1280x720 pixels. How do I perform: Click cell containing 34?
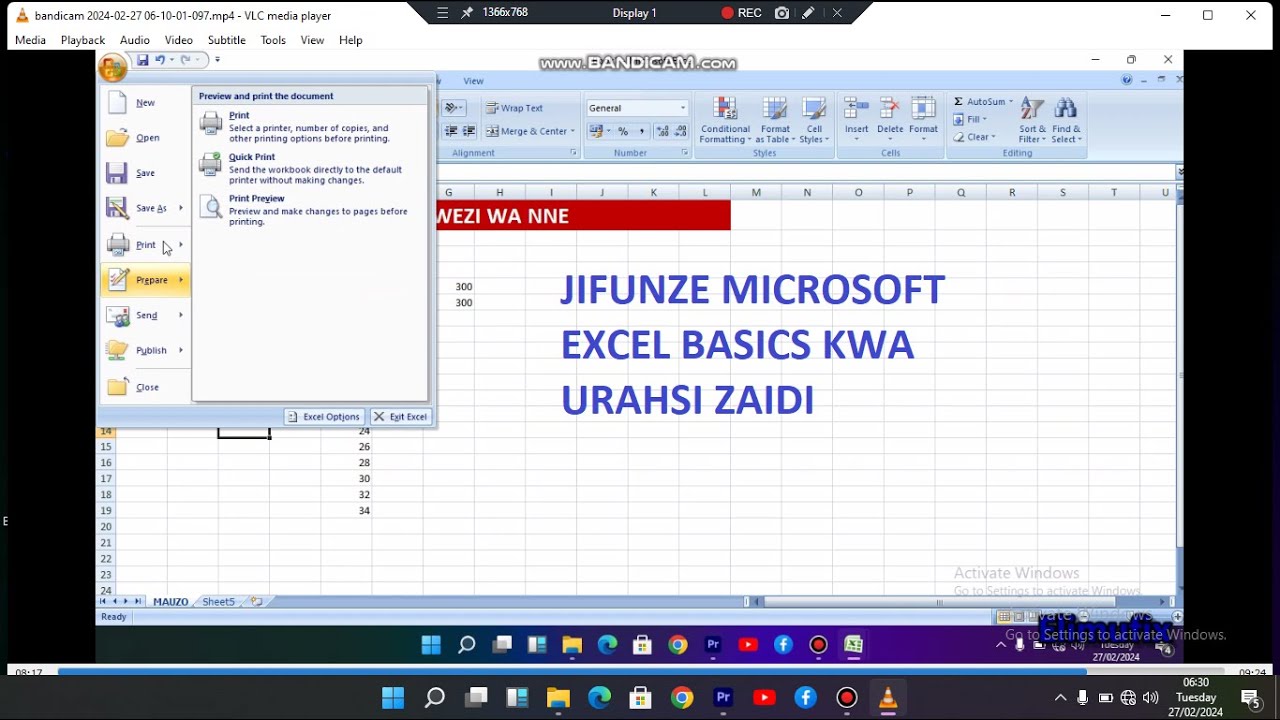click(x=346, y=511)
